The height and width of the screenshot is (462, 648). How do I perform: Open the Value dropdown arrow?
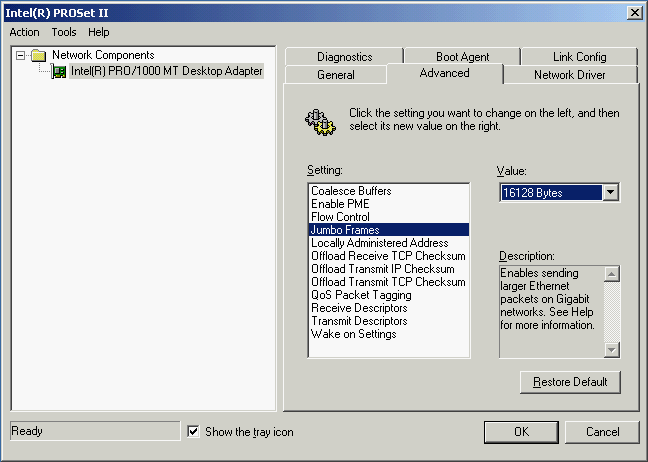610,193
